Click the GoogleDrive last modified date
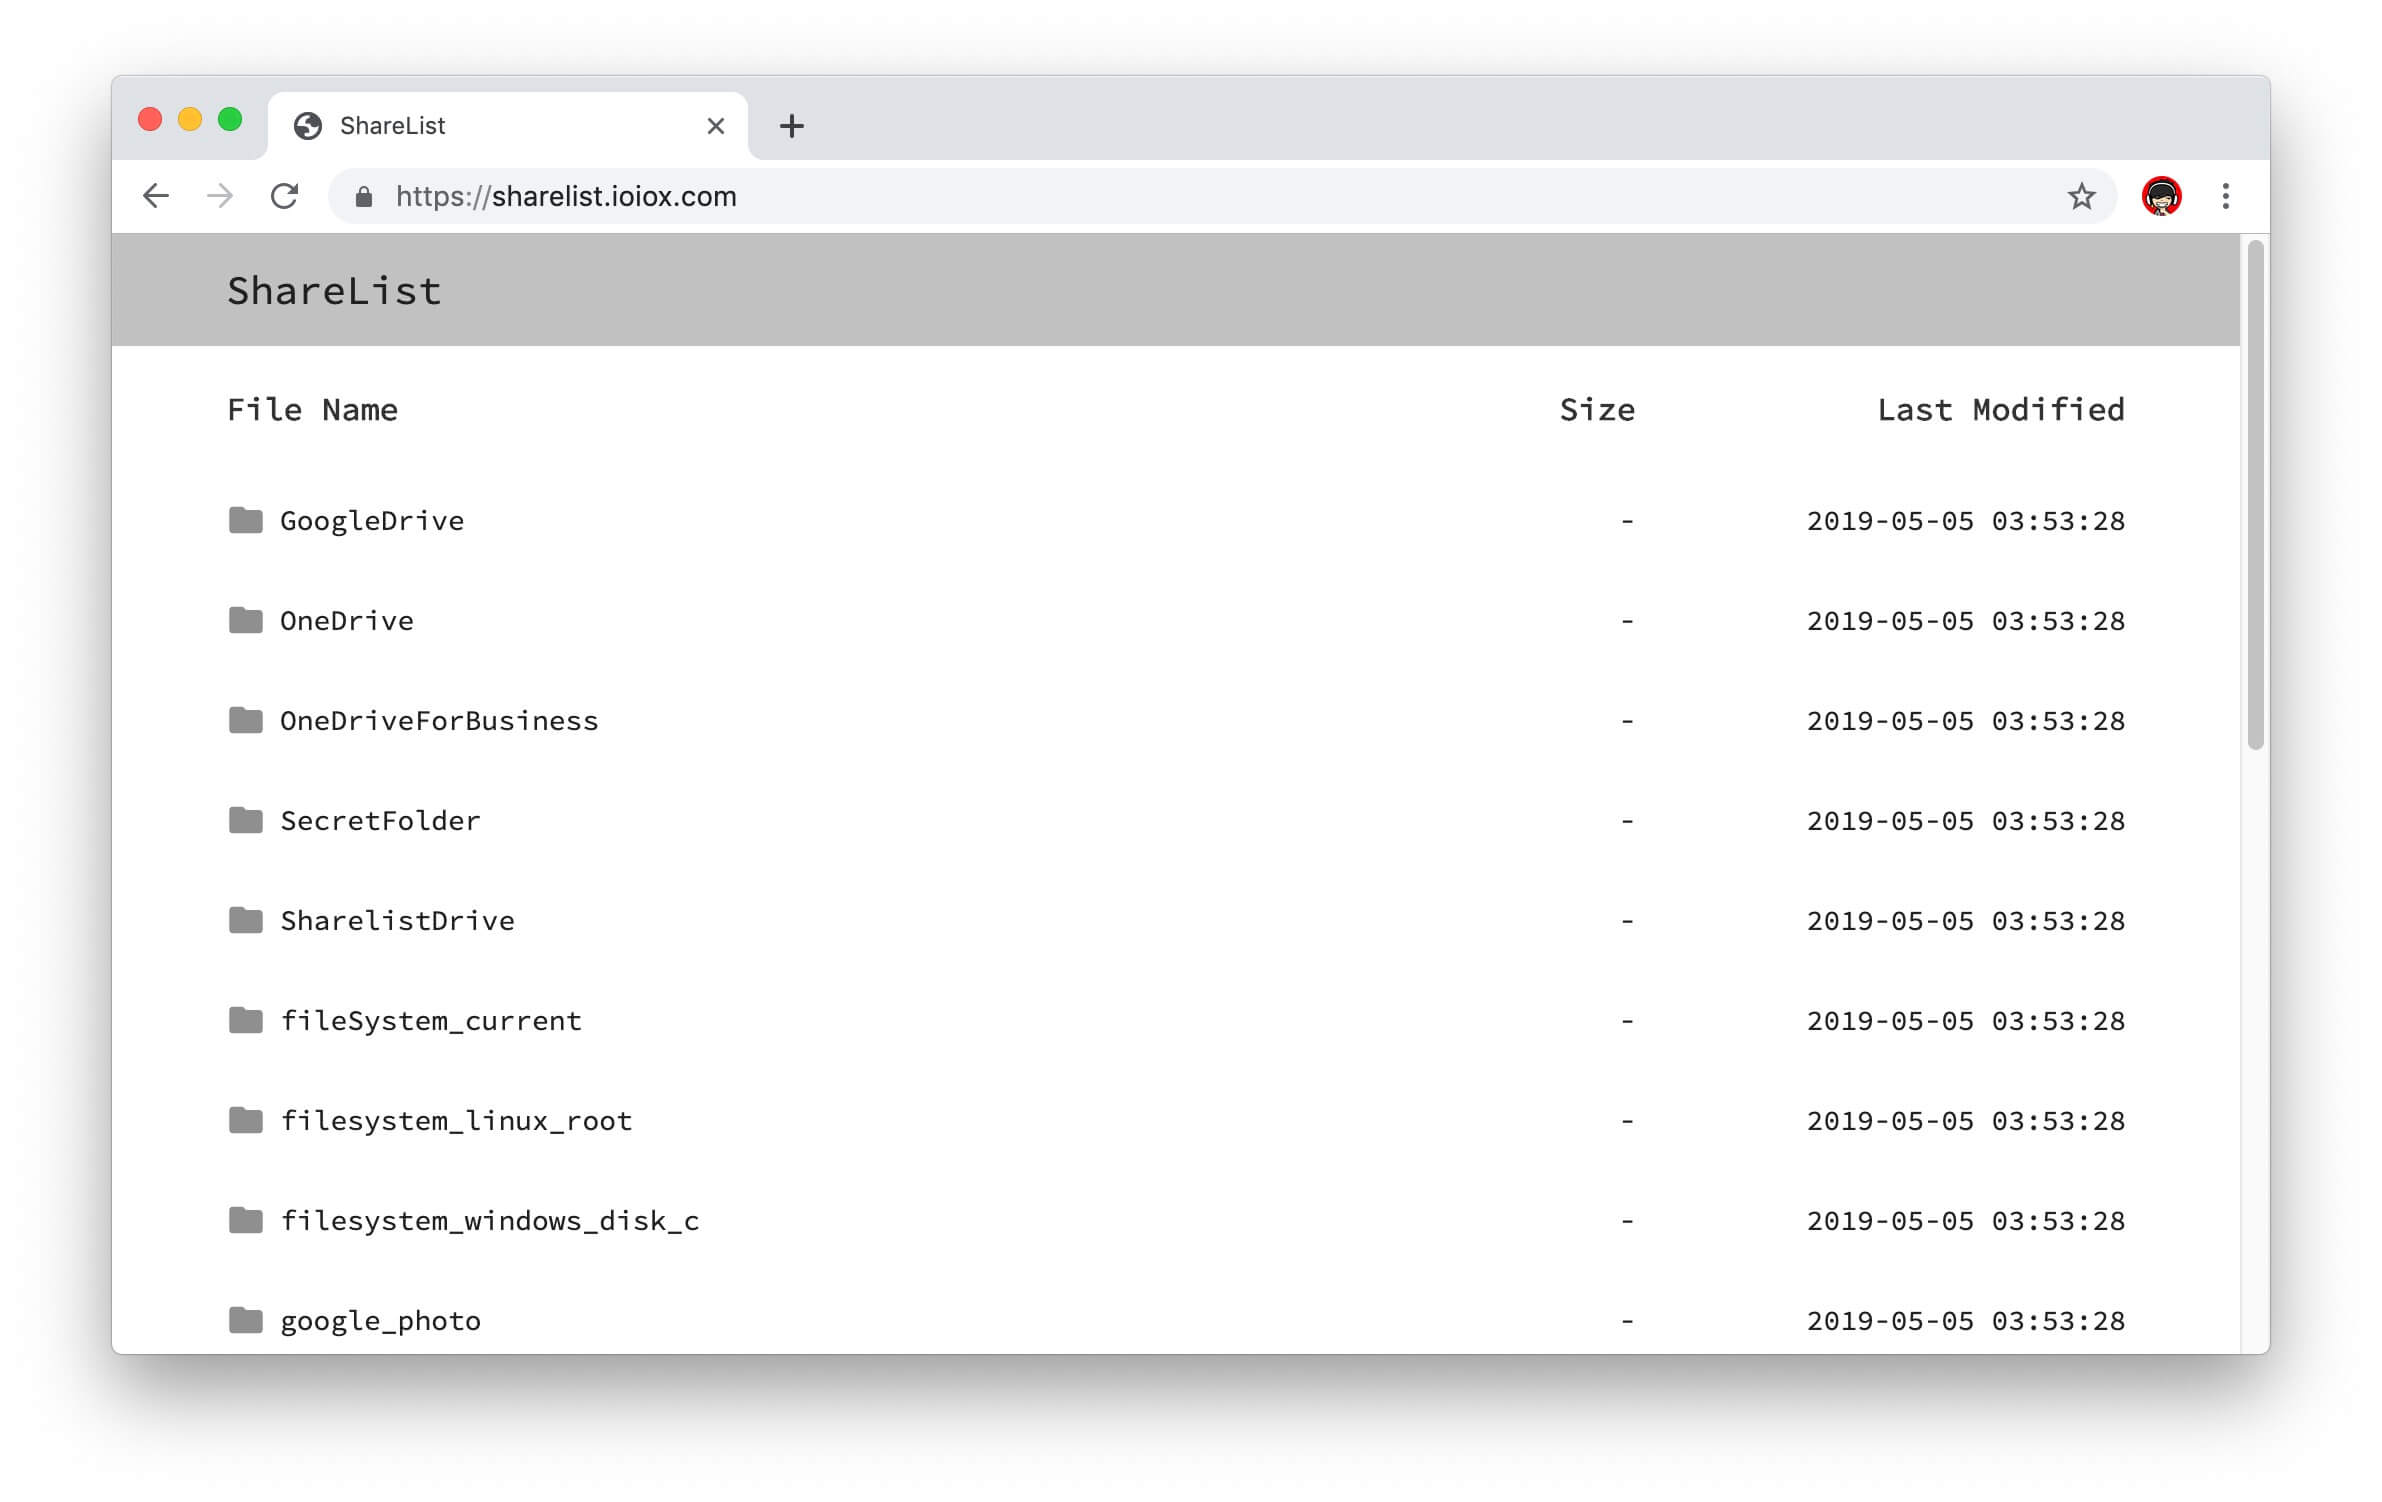 pos(1966,521)
